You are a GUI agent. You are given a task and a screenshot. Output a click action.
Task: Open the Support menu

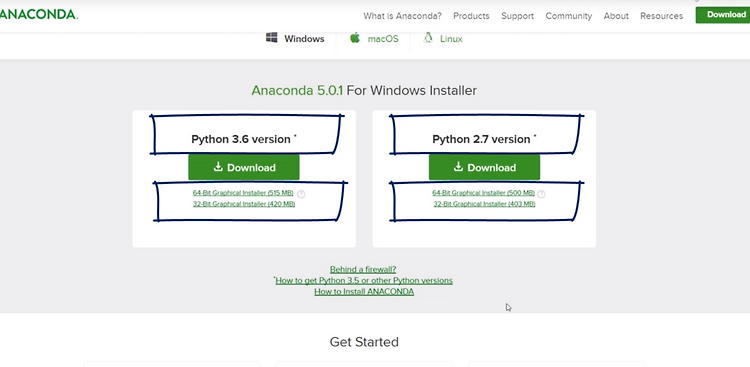[x=518, y=16]
